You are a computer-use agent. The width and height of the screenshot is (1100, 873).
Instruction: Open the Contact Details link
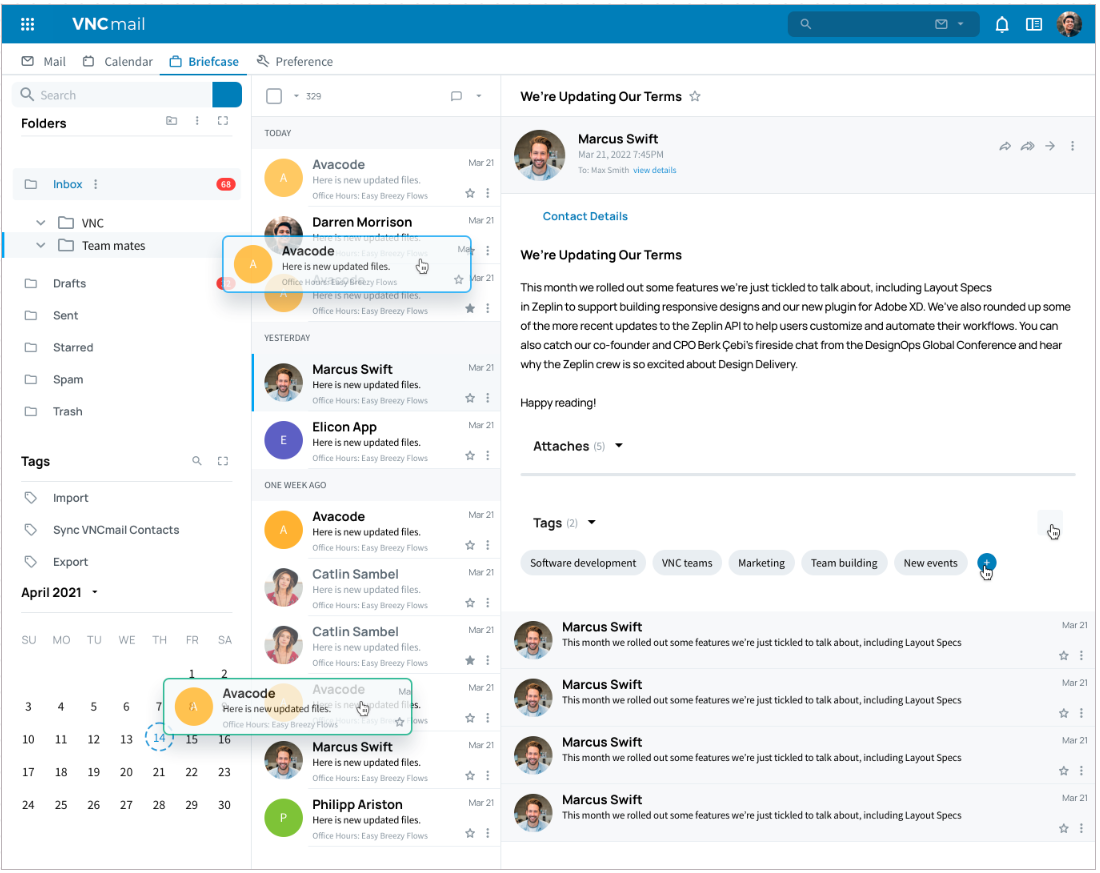click(x=585, y=216)
